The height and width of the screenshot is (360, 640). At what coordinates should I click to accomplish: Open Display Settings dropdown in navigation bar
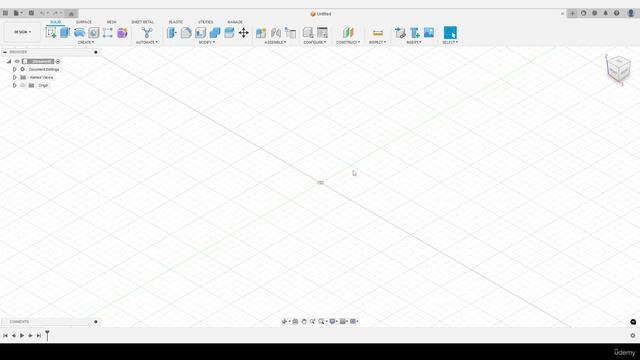[333, 322]
